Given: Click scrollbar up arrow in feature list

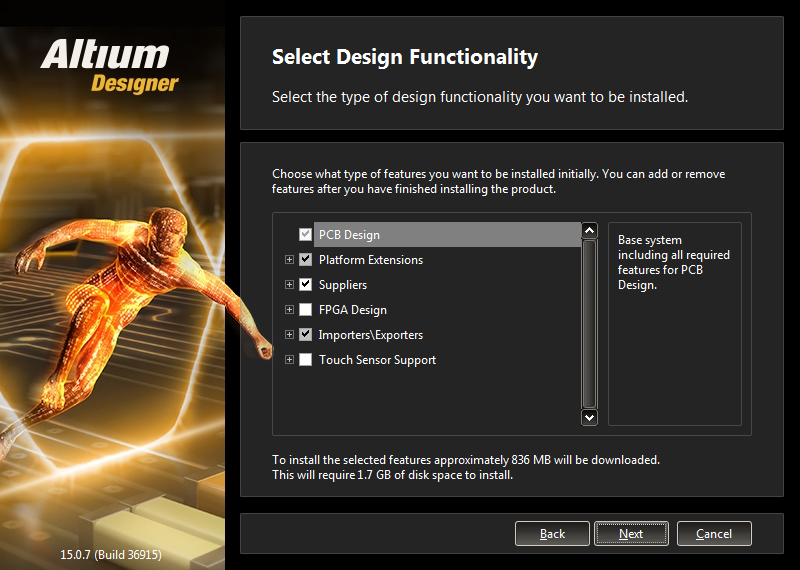Looking at the screenshot, I should pyautogui.click(x=589, y=231).
